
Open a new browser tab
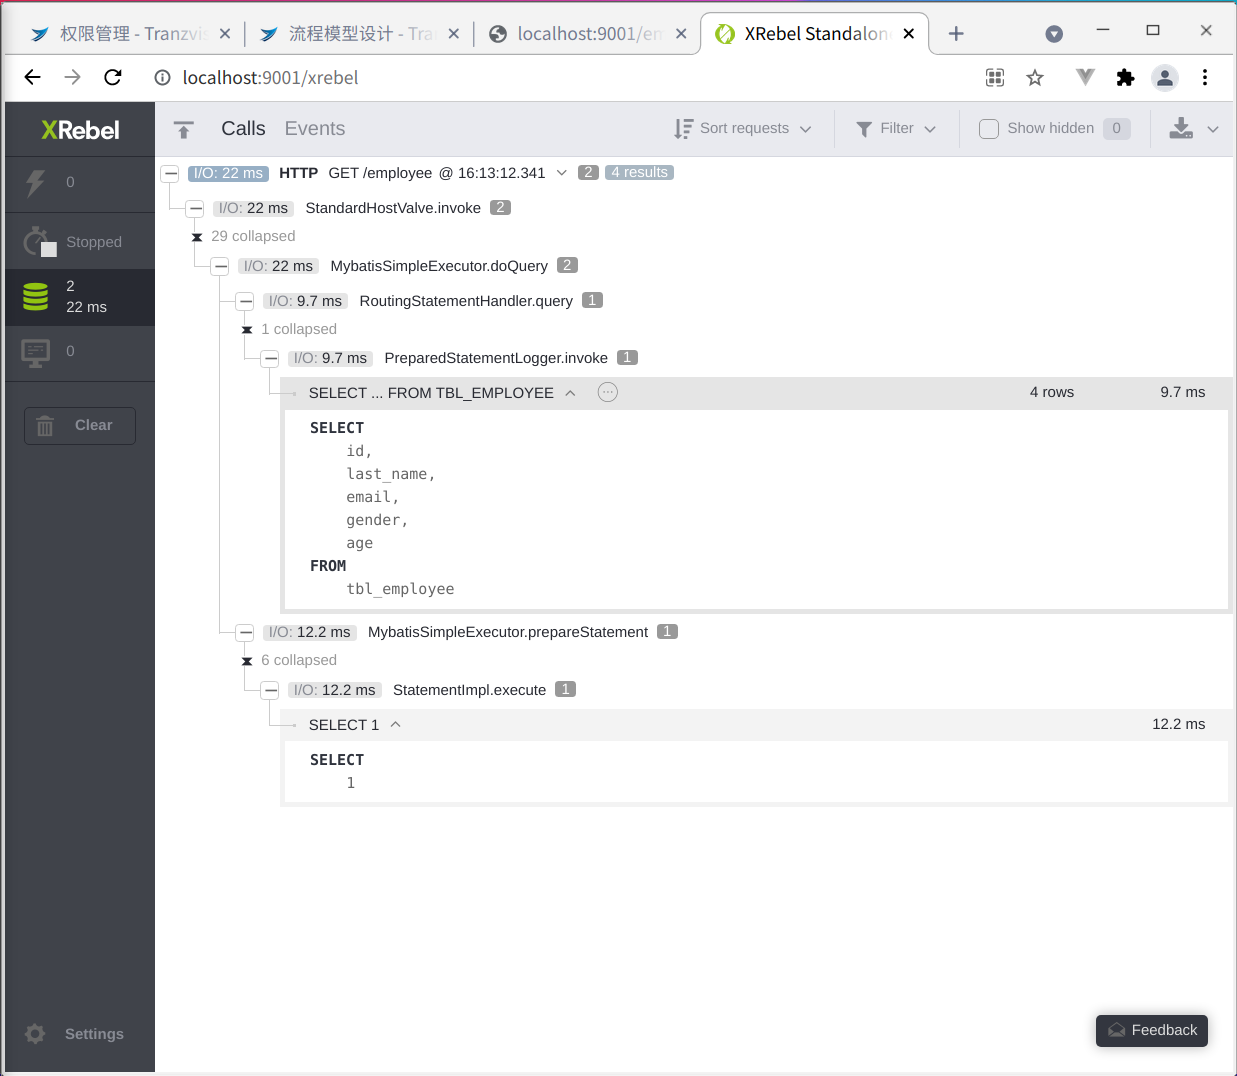(956, 34)
